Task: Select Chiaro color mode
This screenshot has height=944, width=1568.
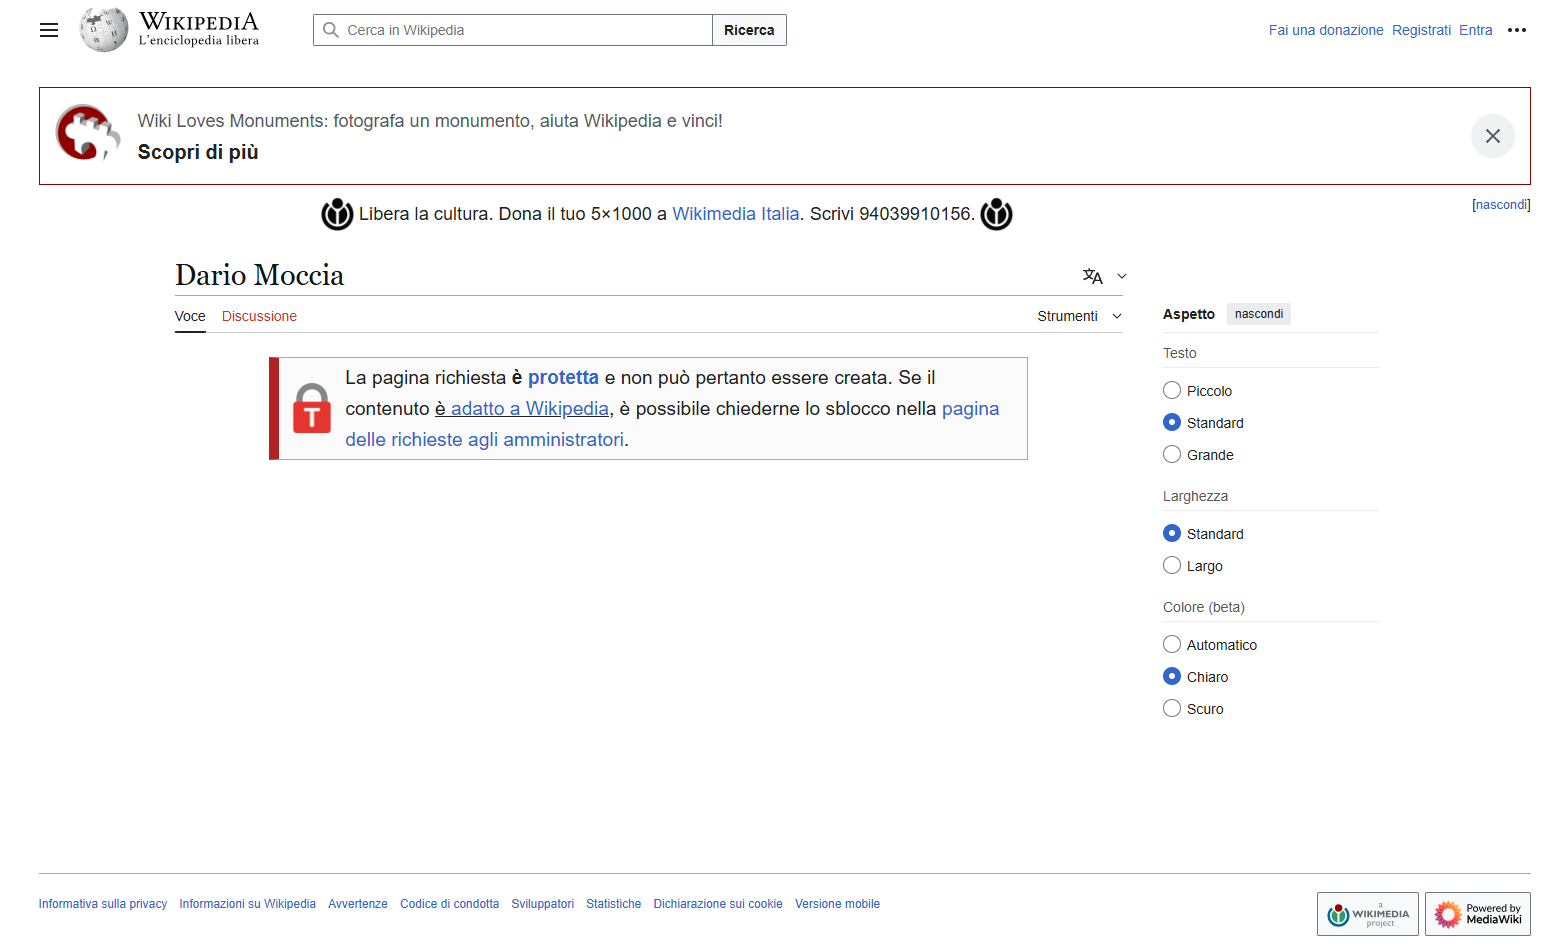Action: click(x=1172, y=676)
